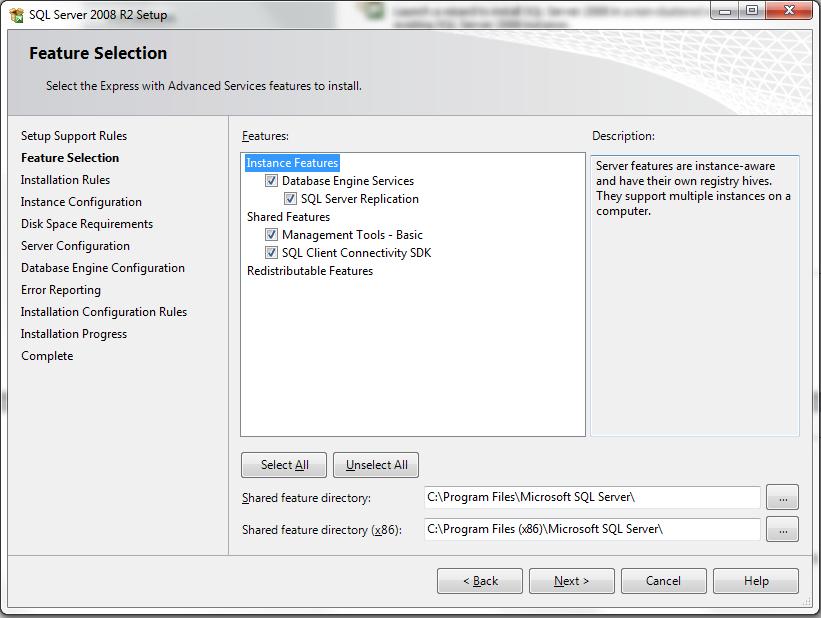Screen dimensions: 821x618
Task: Click the Select All button
Action: click(x=284, y=465)
